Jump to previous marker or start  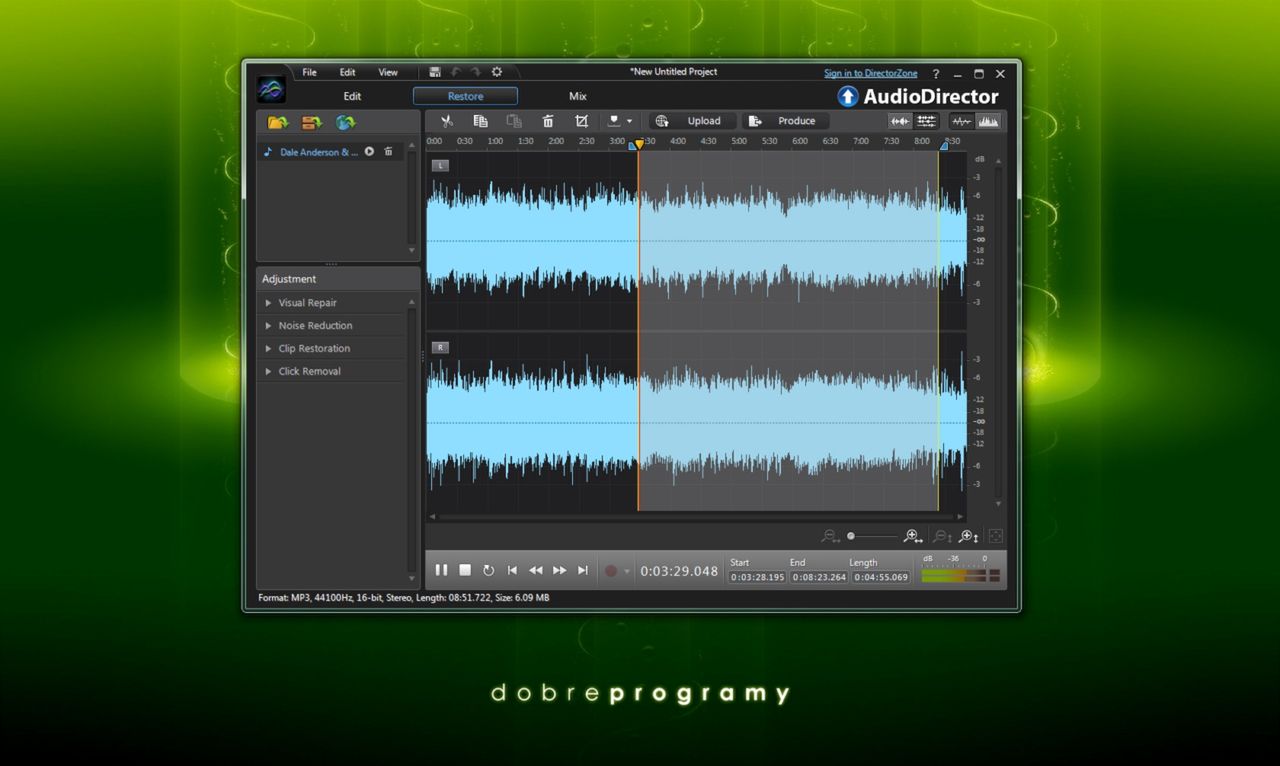point(512,570)
